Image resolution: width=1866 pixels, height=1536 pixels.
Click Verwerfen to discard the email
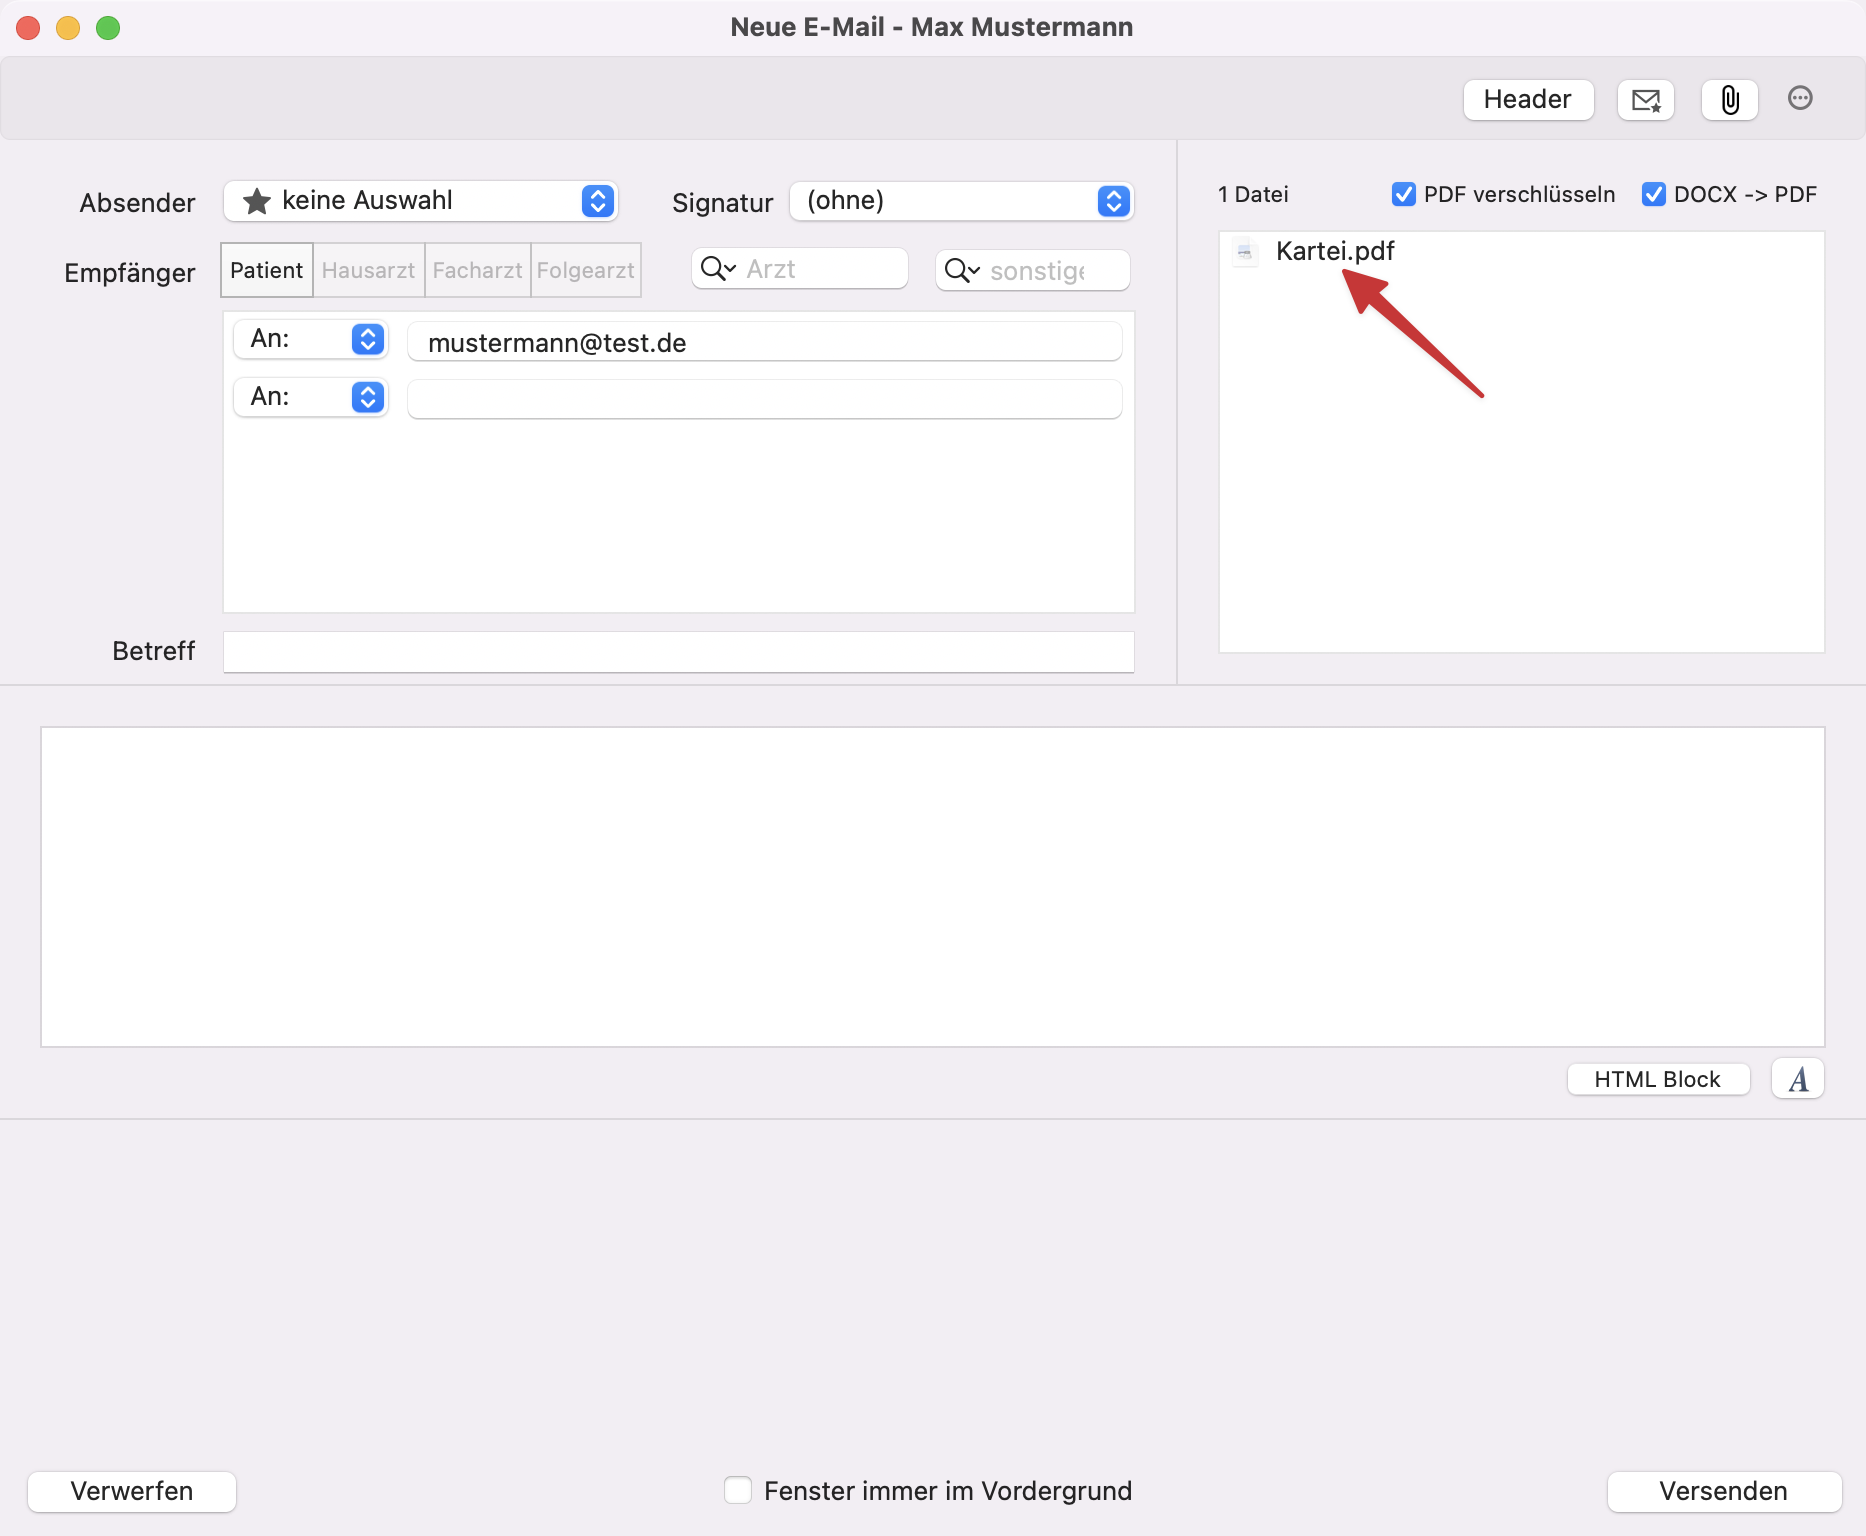132,1491
